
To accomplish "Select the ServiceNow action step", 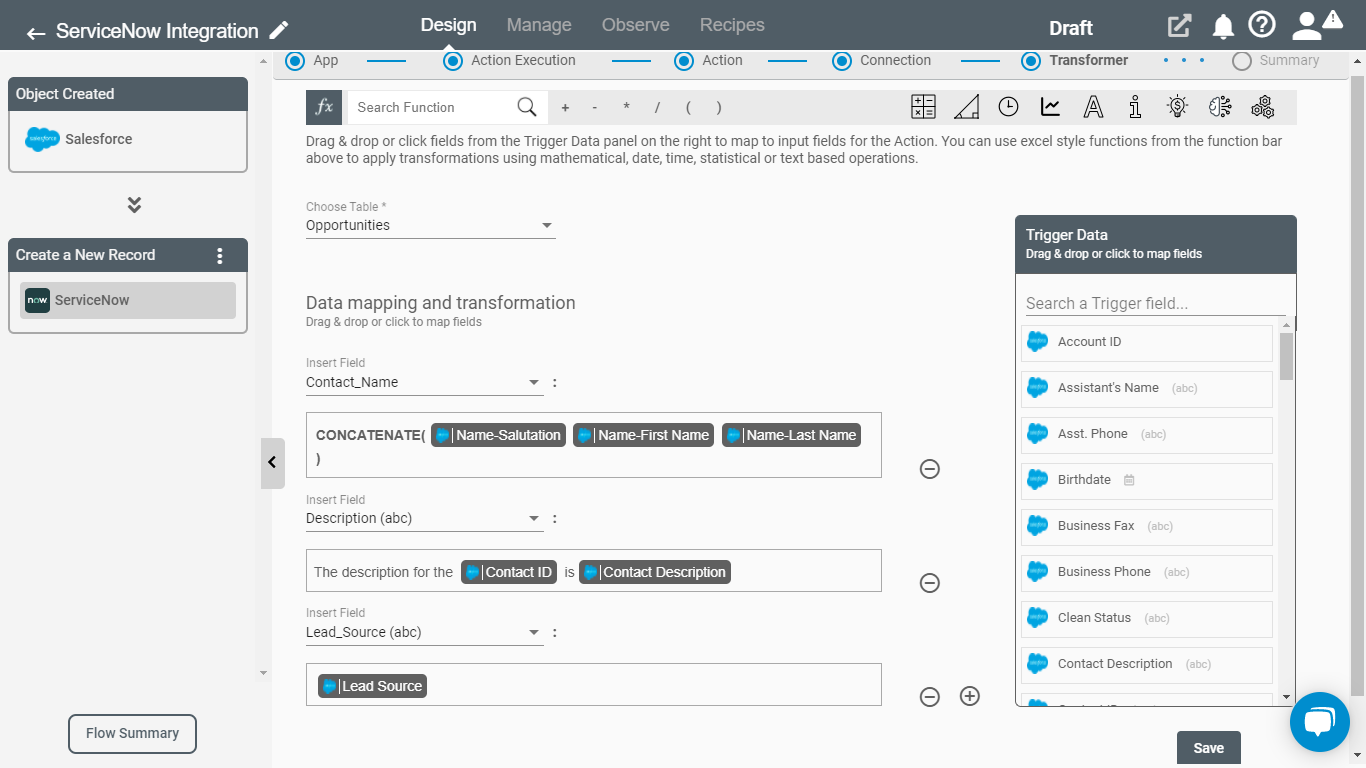I will [x=128, y=300].
